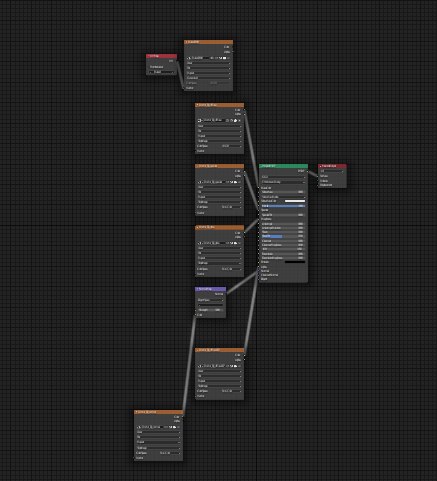This screenshot has width=437, height=481.
Task: Unlink image with X in Roughness texture node
Action: [x=239, y=243]
